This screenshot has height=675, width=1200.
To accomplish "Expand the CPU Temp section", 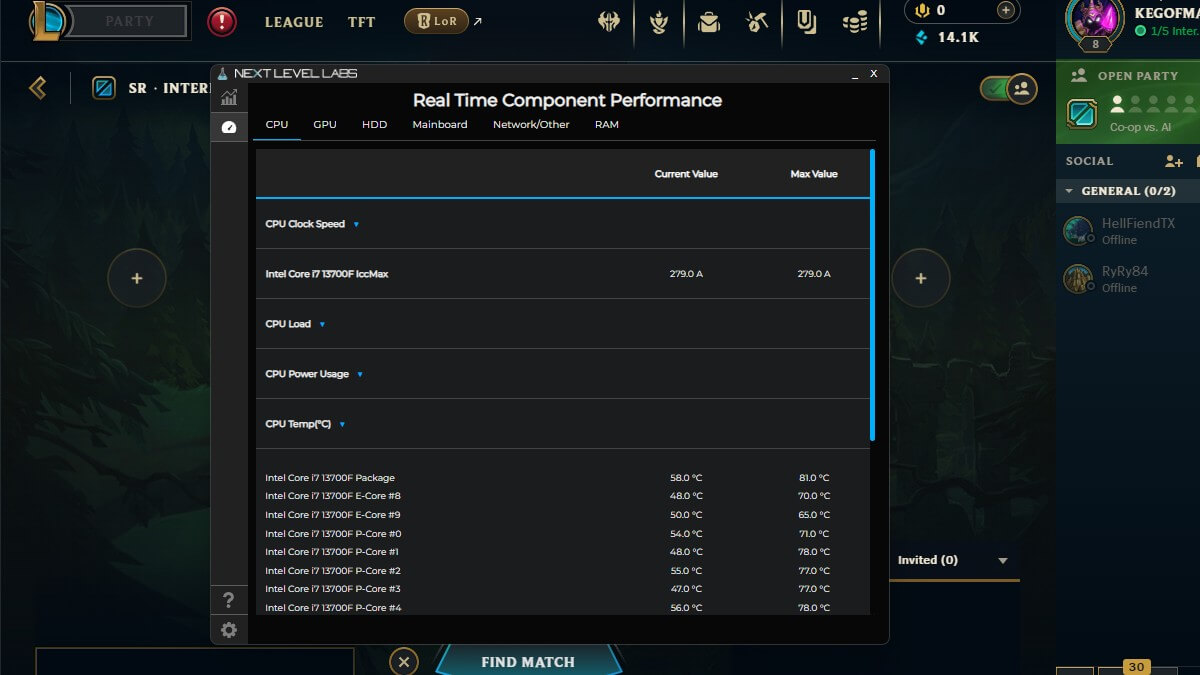I will (x=342, y=424).
